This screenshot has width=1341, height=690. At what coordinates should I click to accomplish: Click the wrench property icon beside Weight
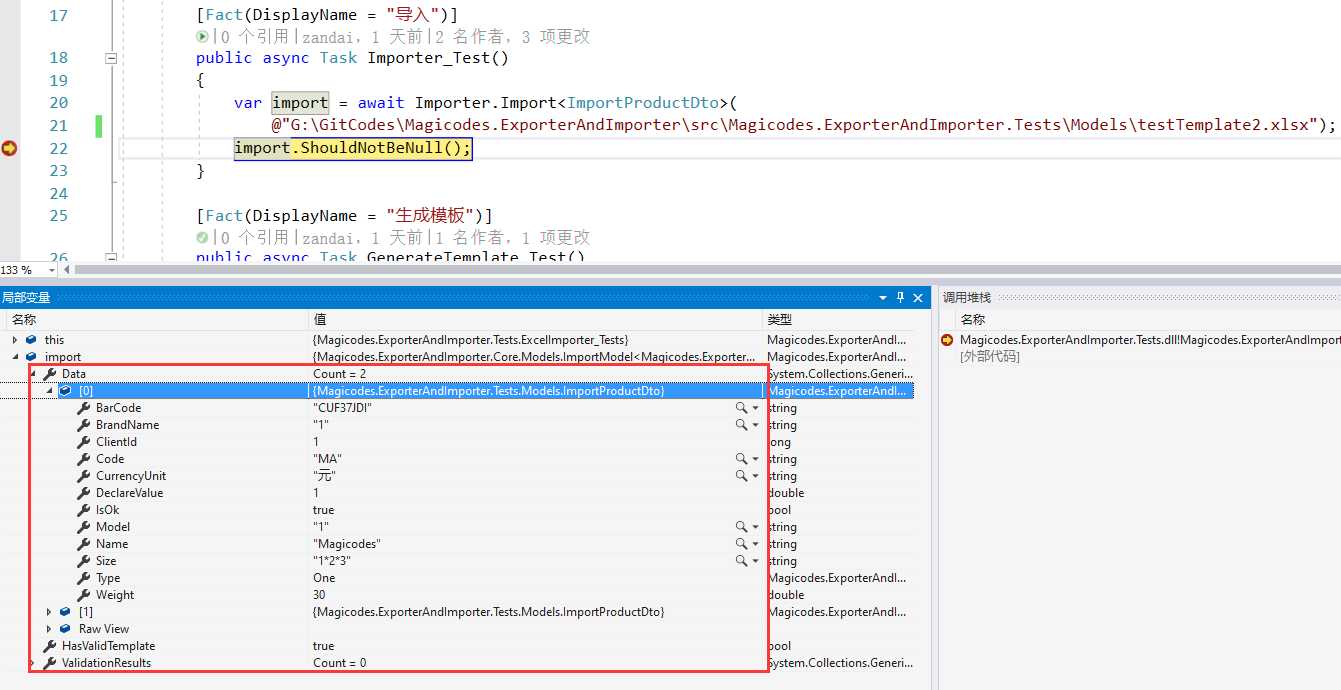point(84,595)
